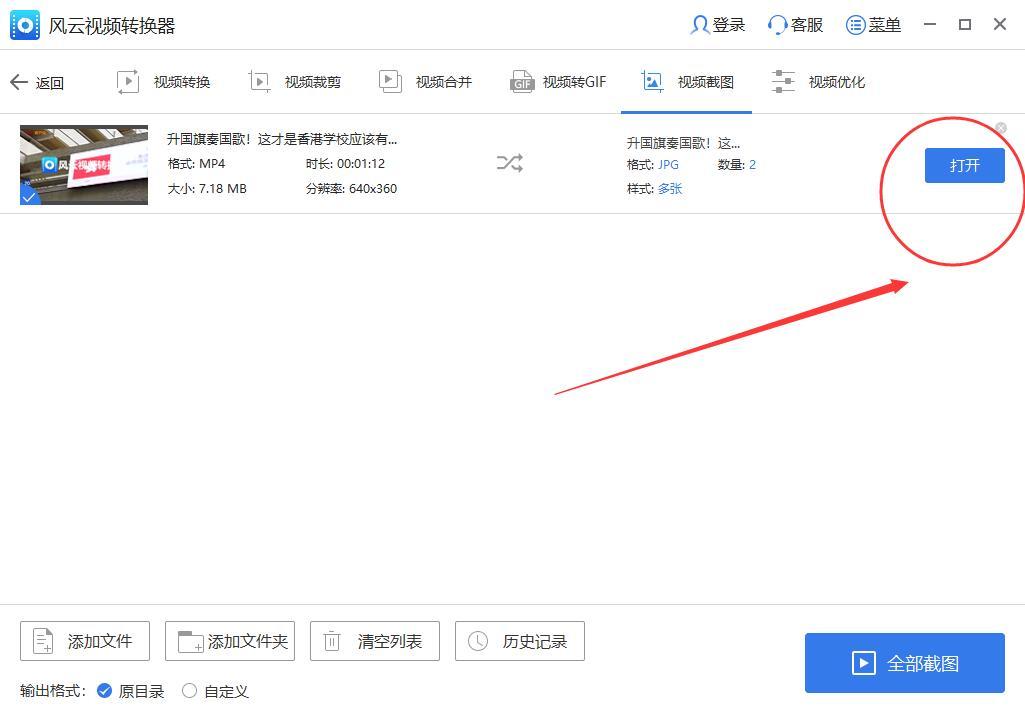Click the 添加文件 button
Image resolution: width=1025 pixels, height=720 pixels.
tap(85, 641)
